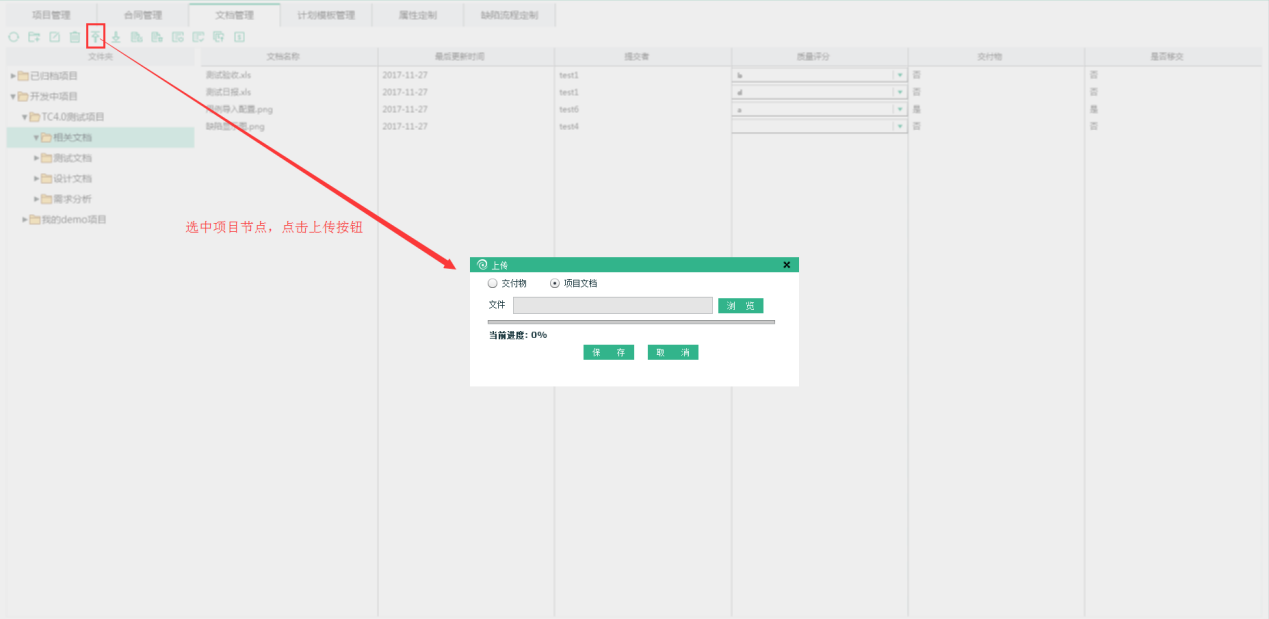Viewport: 1269px width, 619px height.
Task: Select the 项目文档 radio button
Action: (x=555, y=283)
